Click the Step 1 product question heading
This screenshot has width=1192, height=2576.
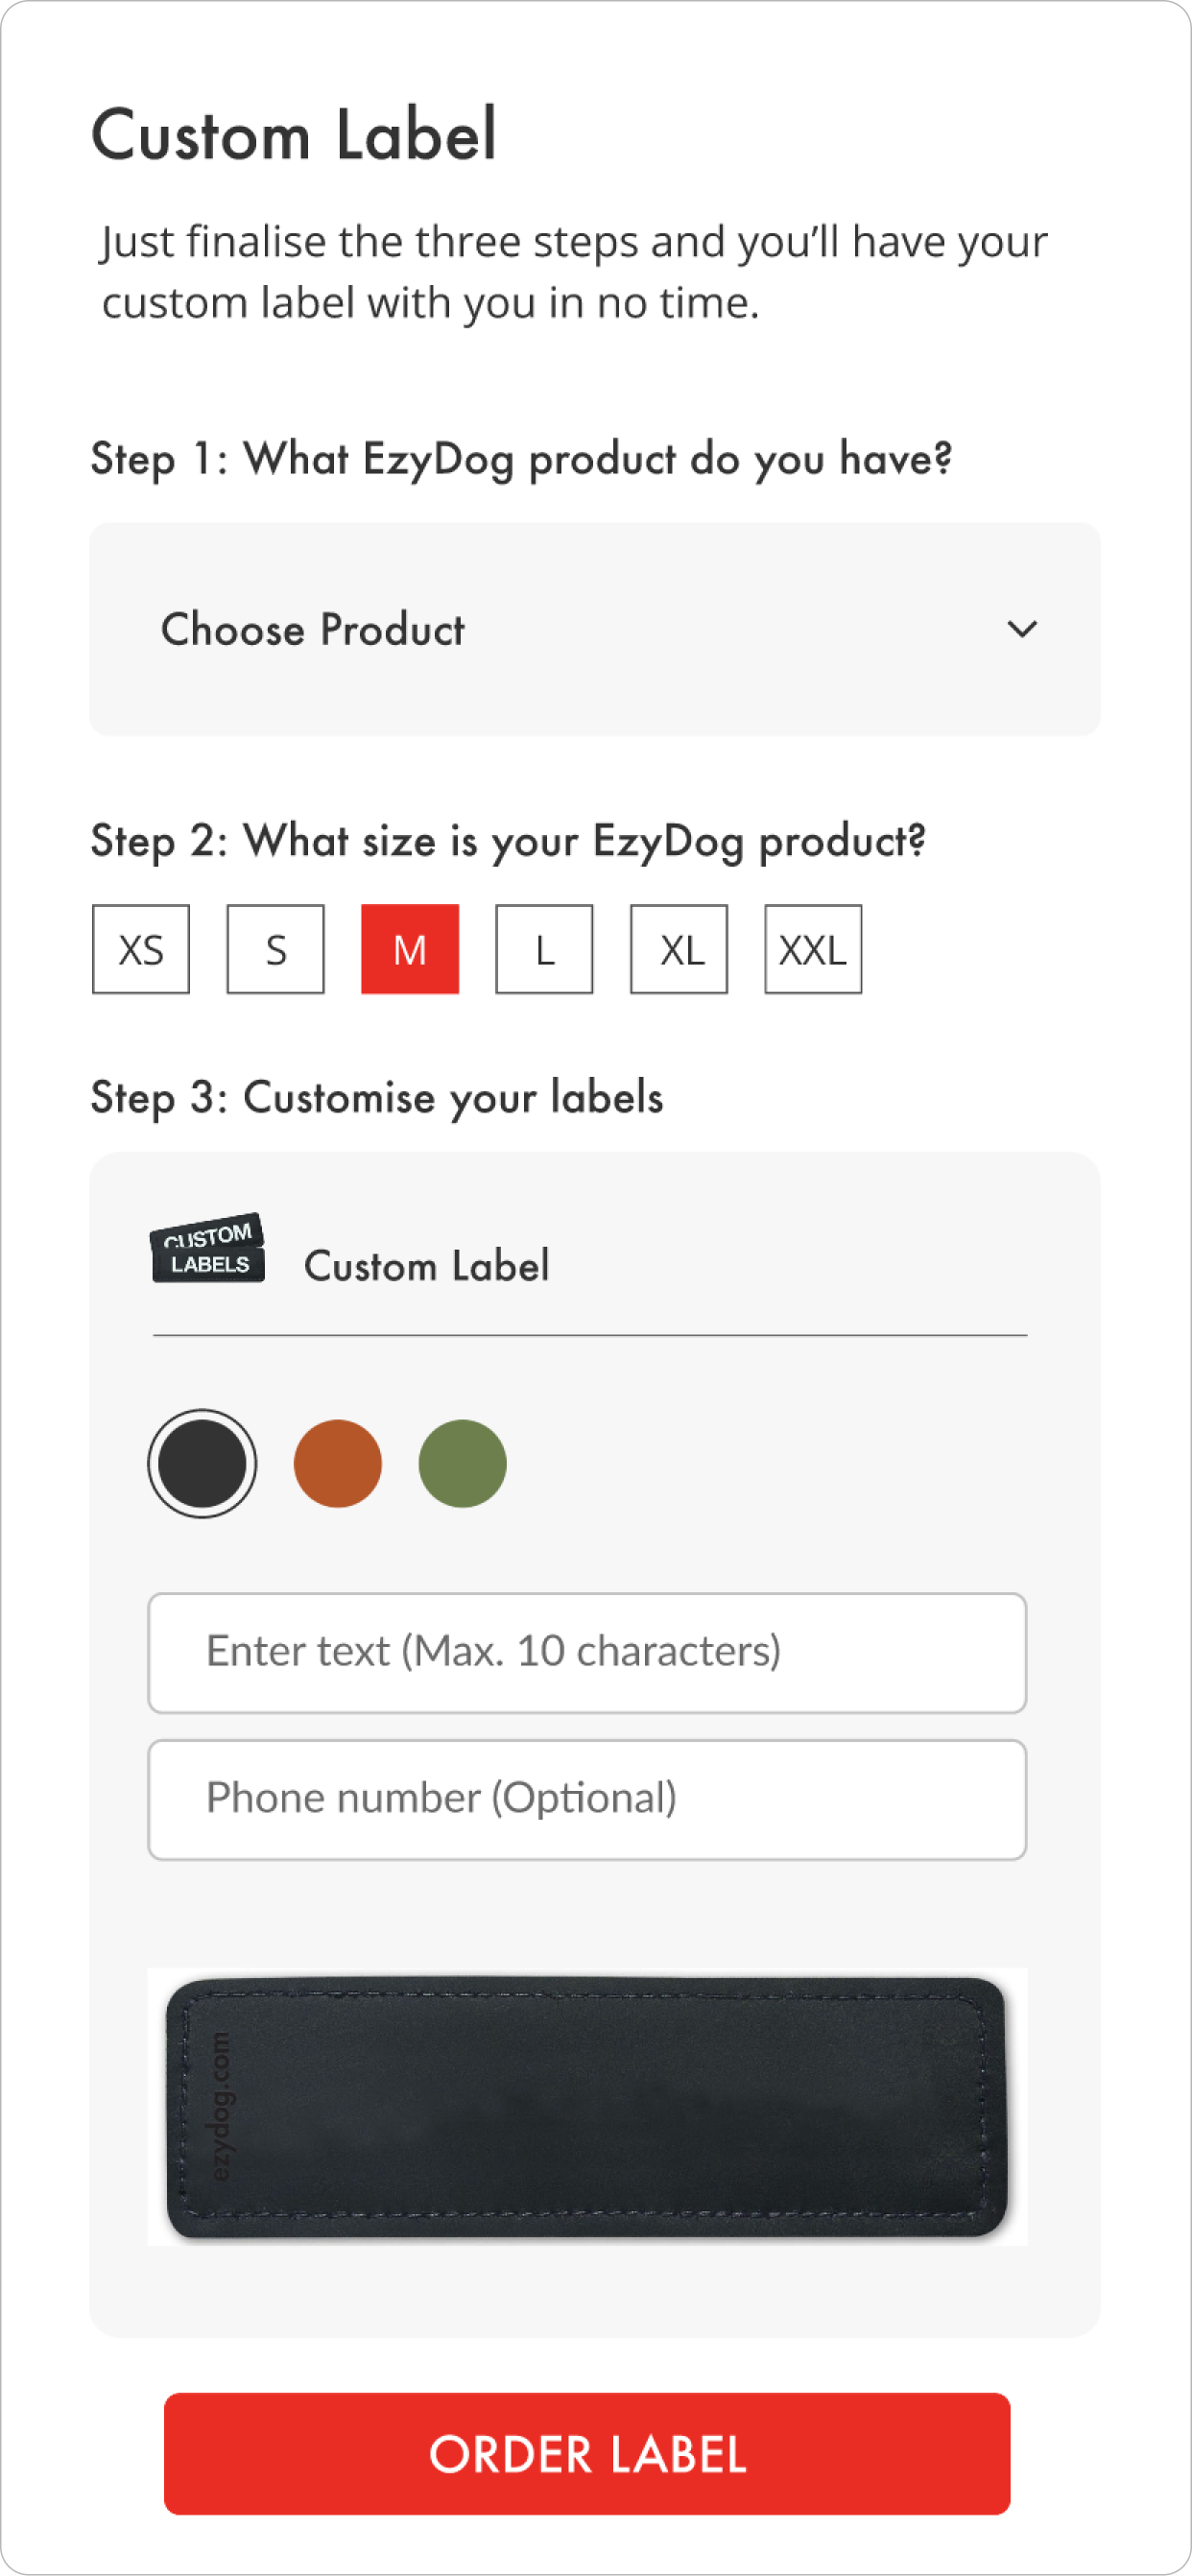(521, 459)
